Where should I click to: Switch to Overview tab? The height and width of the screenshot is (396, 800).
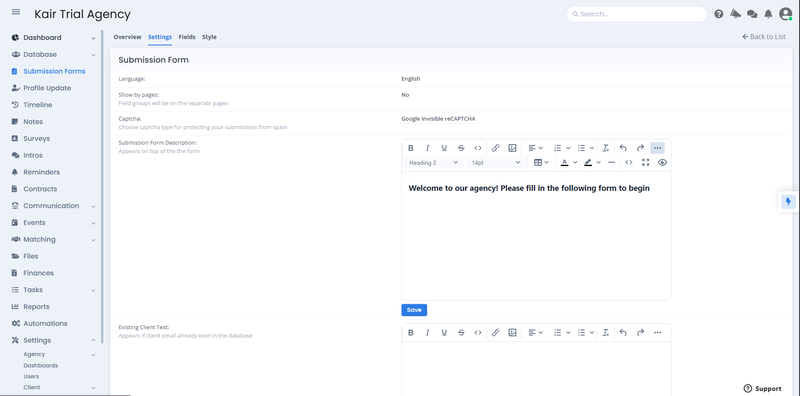127,37
